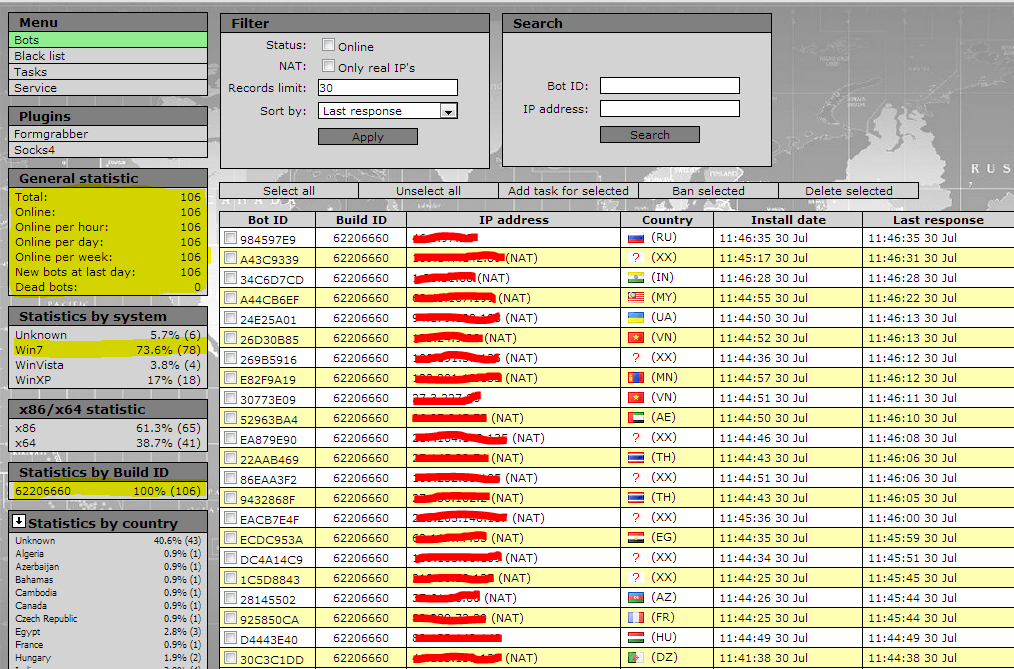Click the Mongolia flag icon for bot E82F9A19
Screen dimensions: 1014x669
[x=636, y=378]
